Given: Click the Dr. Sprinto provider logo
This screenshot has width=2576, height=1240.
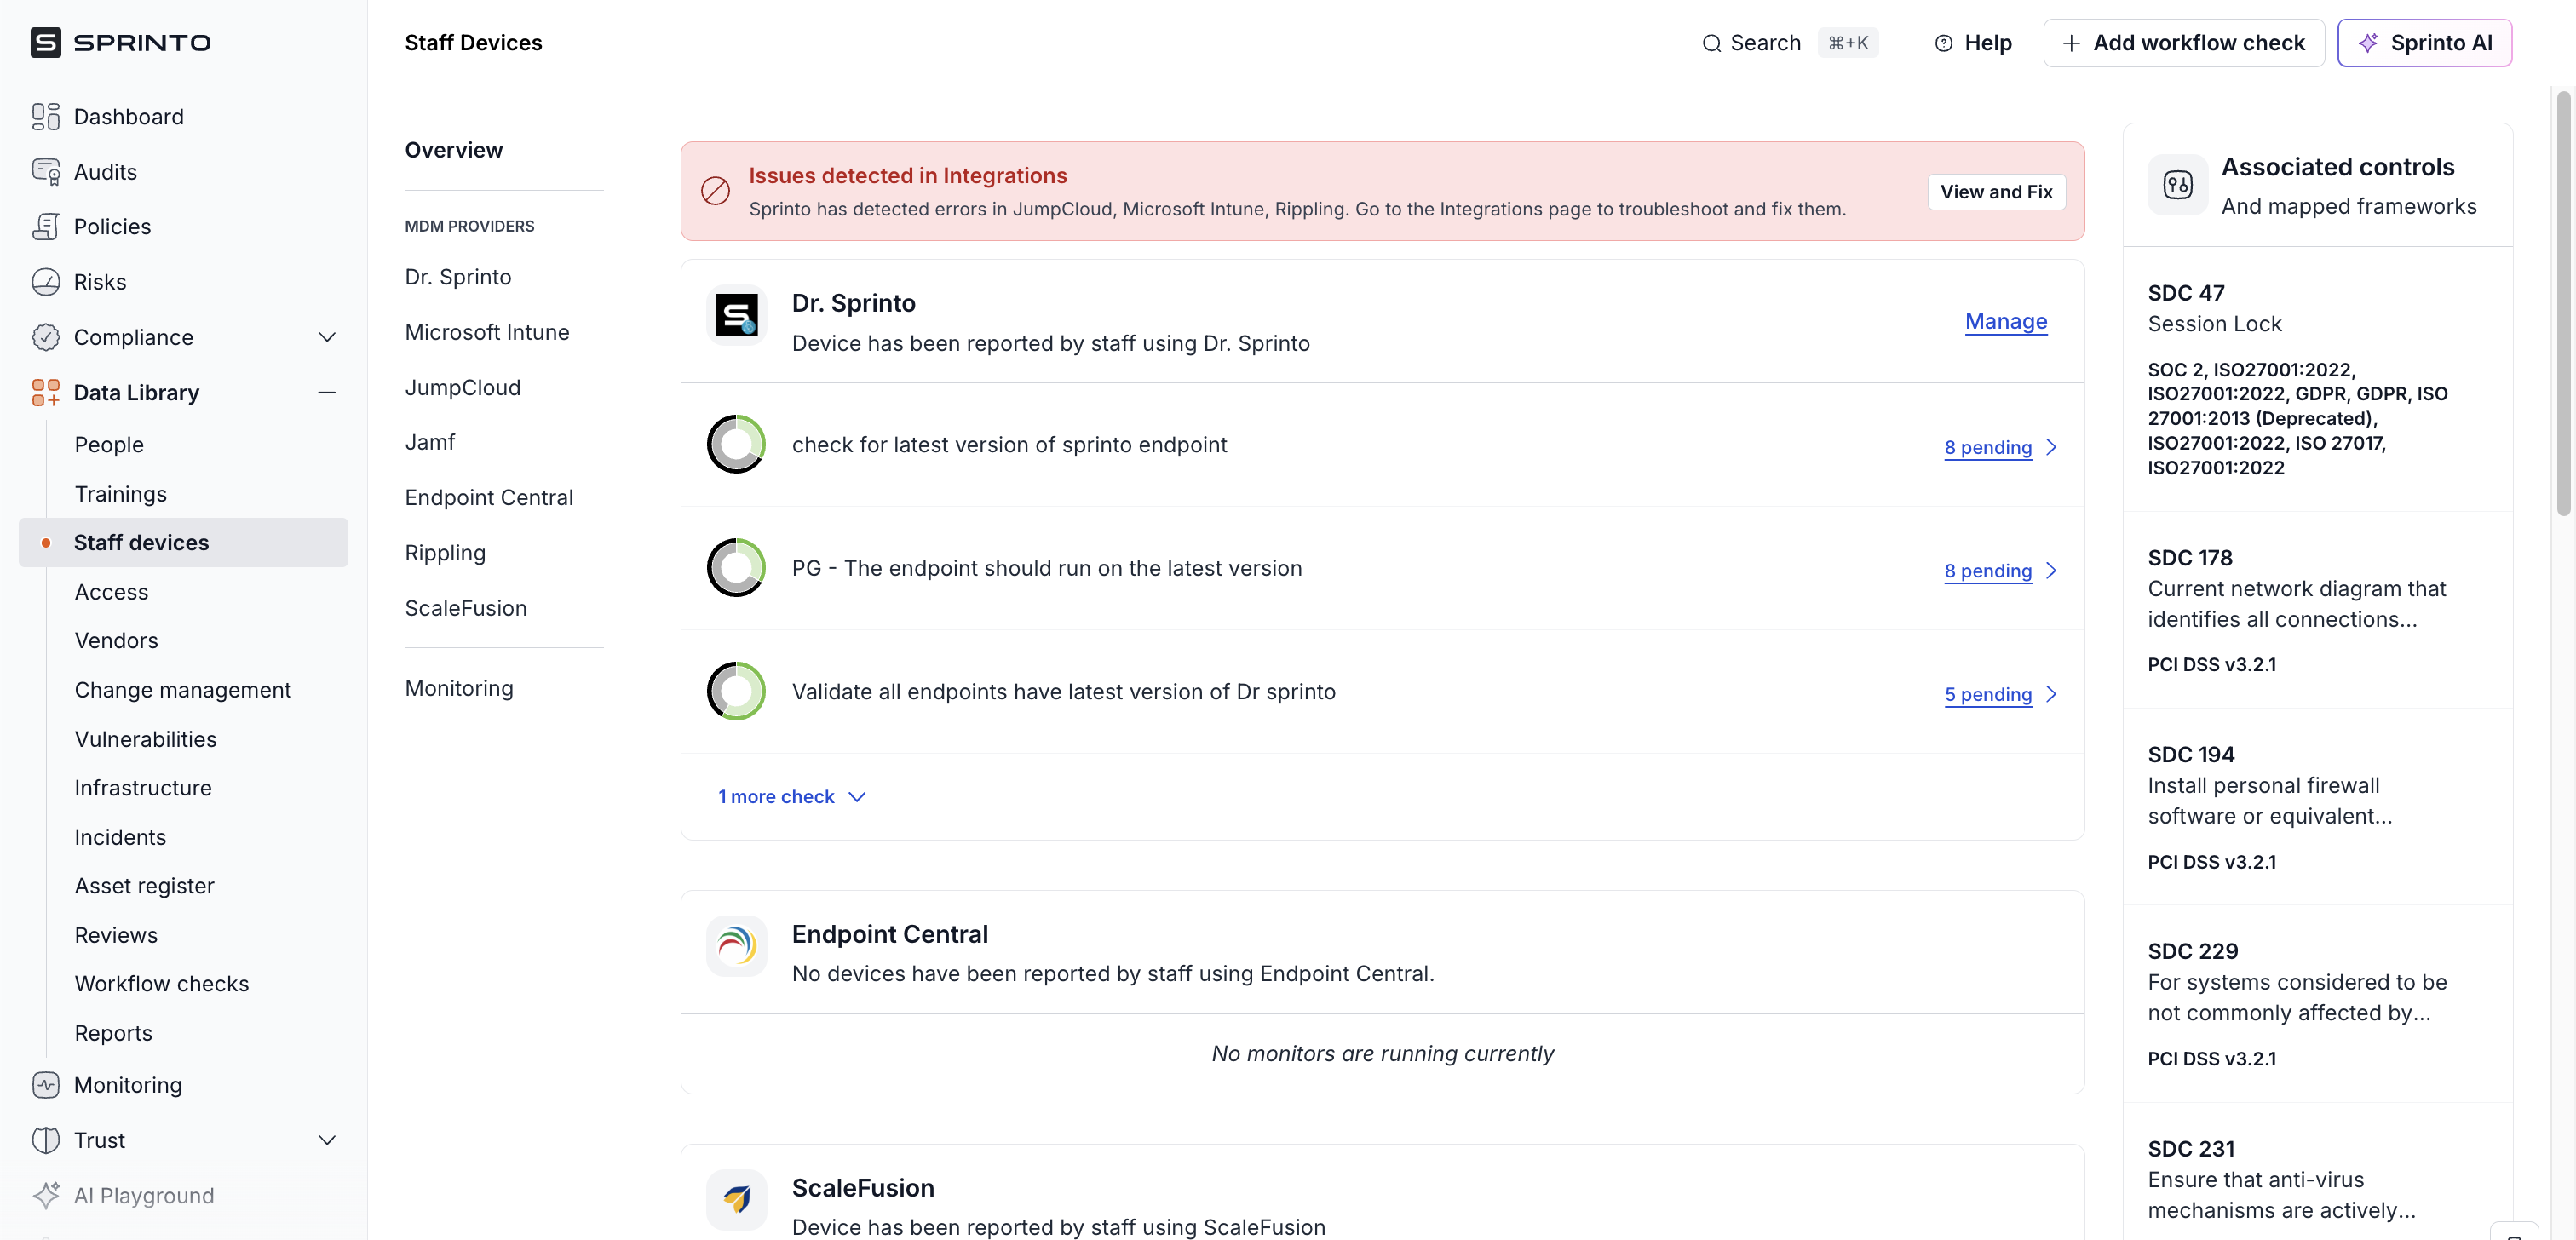Looking at the screenshot, I should click(x=736, y=316).
